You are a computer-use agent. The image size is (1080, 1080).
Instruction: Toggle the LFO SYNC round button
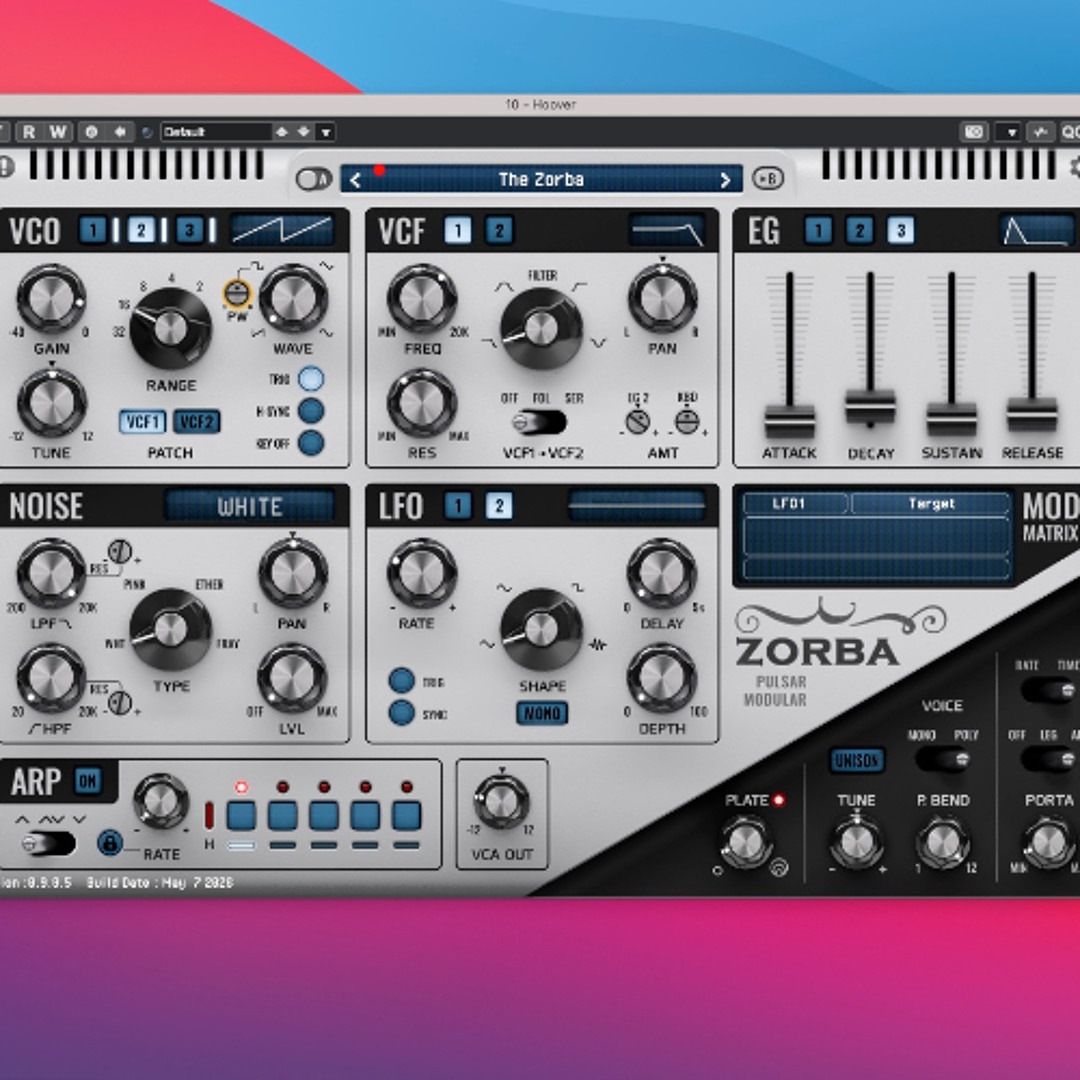(402, 713)
